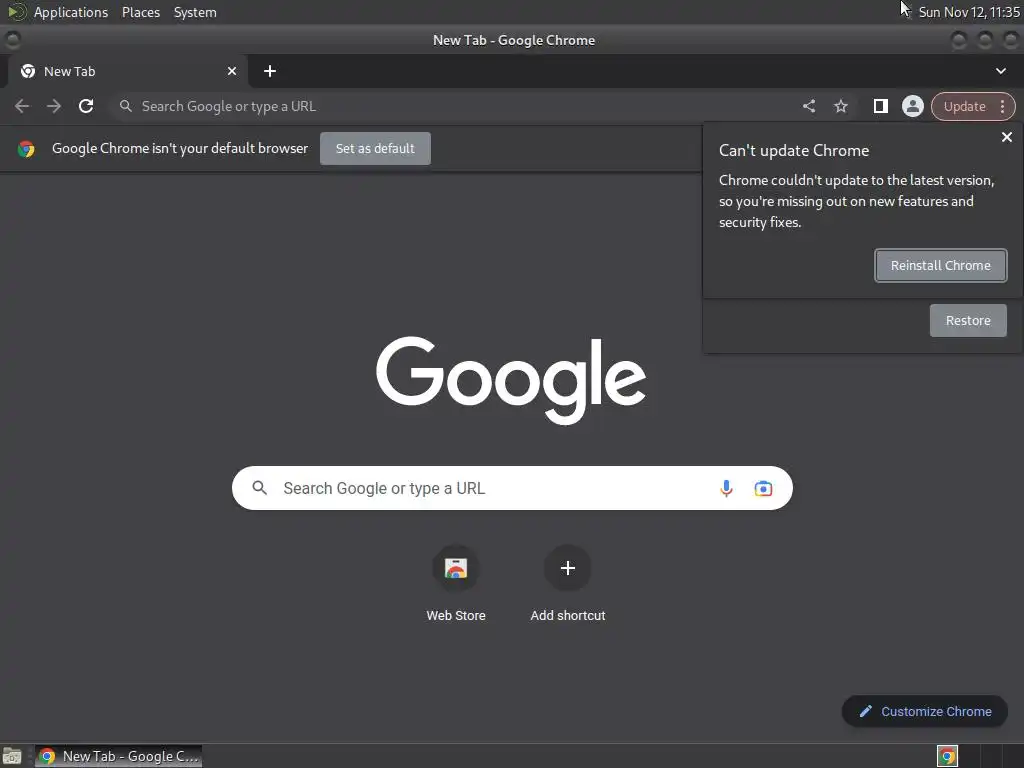Open a new tab with the plus button
Viewport: 1024px width, 768px height.
point(270,71)
